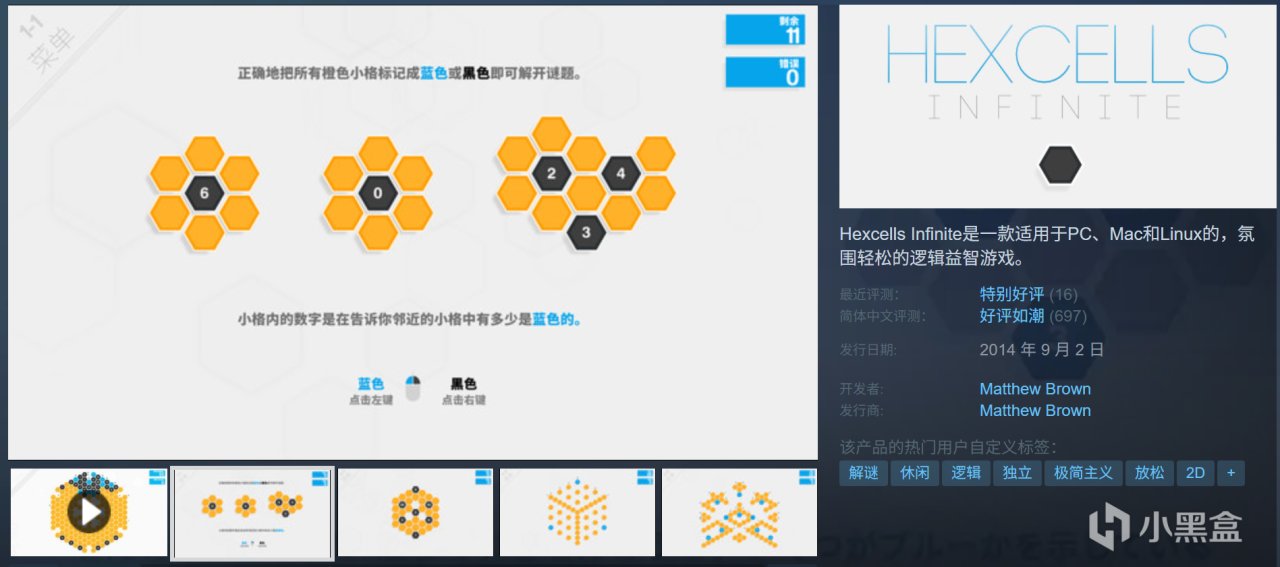Open developer Matthew Brown link
Image resolution: width=1280 pixels, height=567 pixels.
[1035, 389]
